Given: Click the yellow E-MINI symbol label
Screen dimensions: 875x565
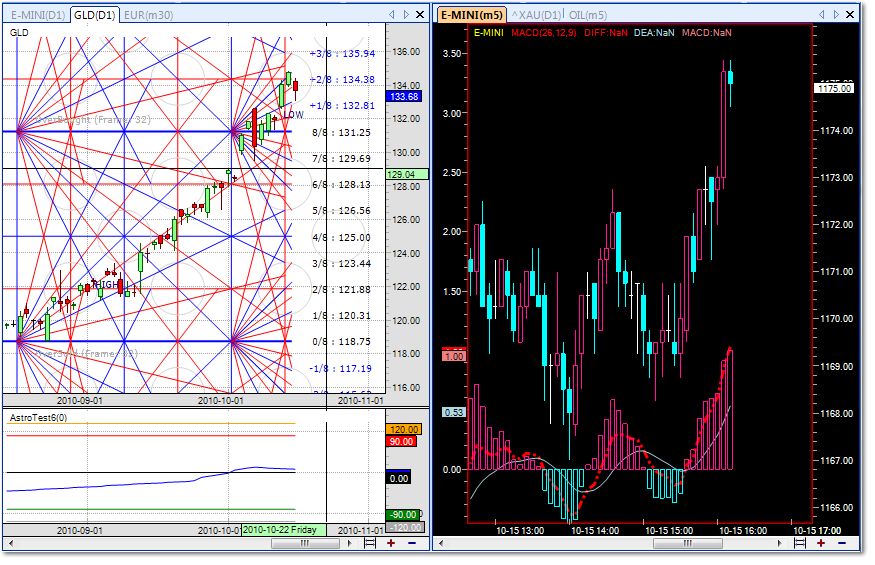Looking at the screenshot, I should pyautogui.click(x=488, y=32).
